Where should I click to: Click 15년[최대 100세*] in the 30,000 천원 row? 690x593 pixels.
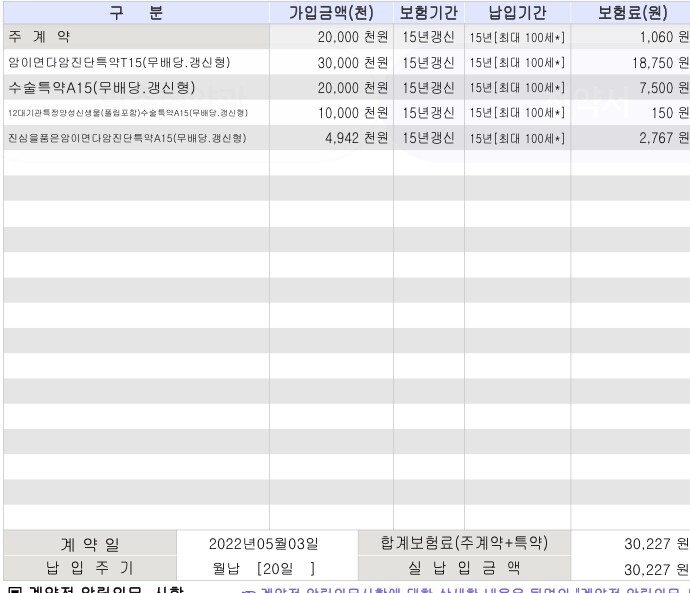pos(517,62)
